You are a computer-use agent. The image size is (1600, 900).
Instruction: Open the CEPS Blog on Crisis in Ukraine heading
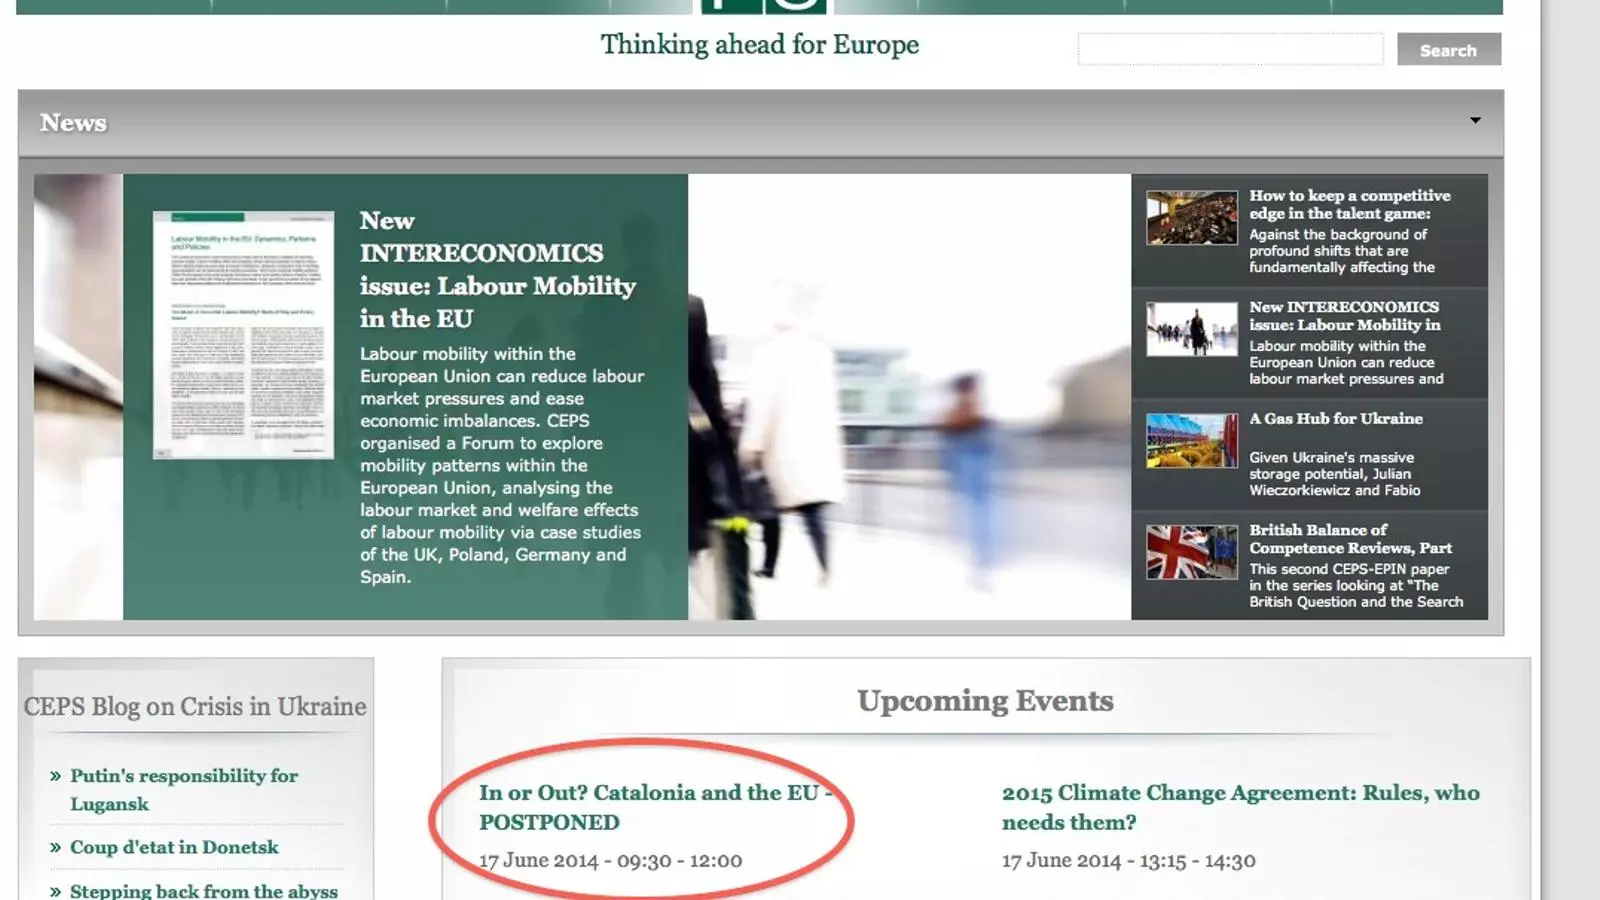(195, 706)
